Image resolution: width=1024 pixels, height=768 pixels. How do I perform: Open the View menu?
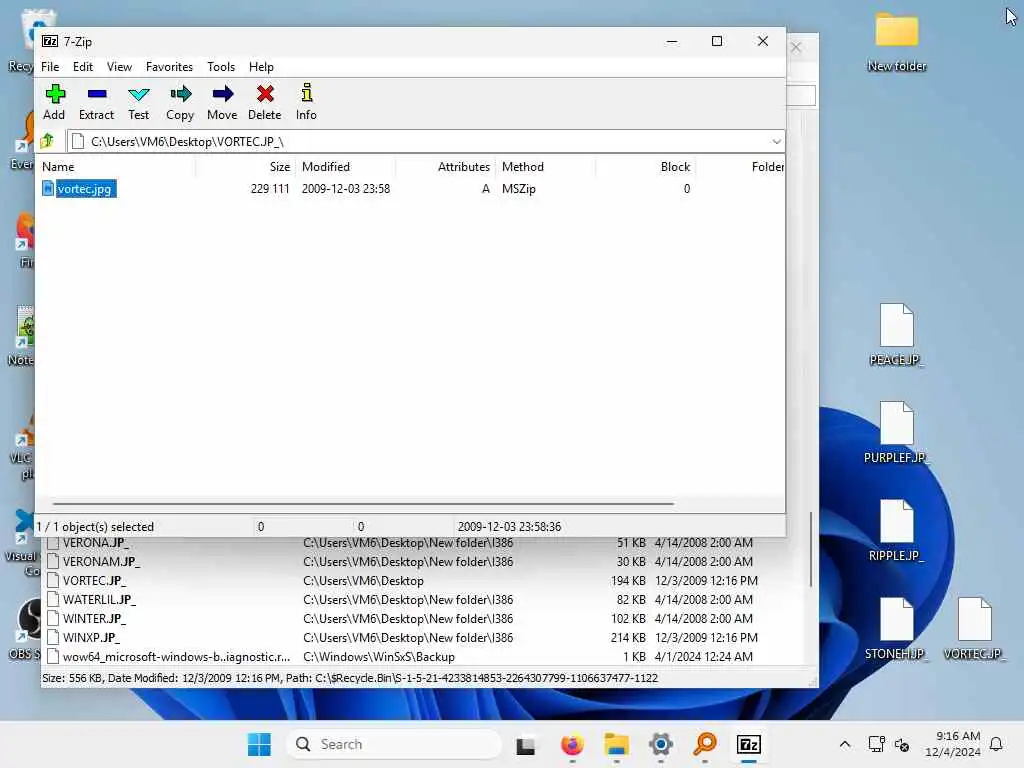[x=119, y=67]
